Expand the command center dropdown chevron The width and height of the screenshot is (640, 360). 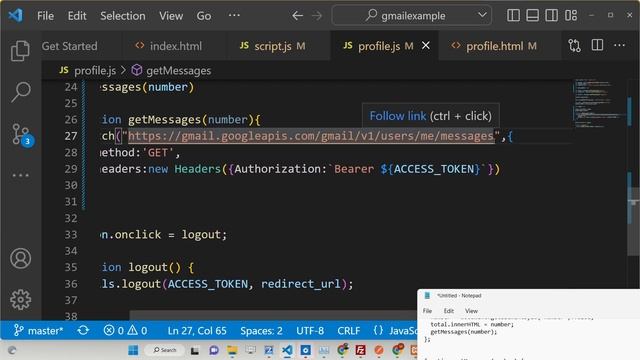coord(482,15)
